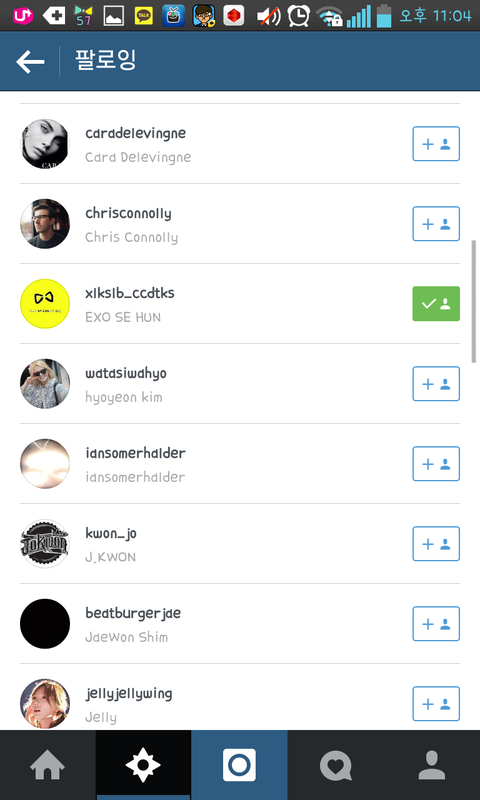Tap the KakaoTalk status bar icon

click(144, 16)
